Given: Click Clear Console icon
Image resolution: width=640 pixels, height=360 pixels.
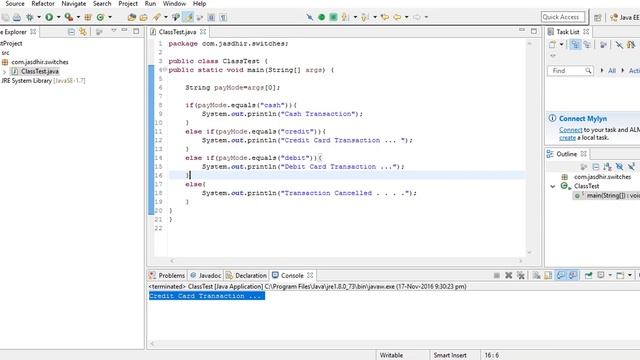Looking at the screenshot, I should coord(536,276).
